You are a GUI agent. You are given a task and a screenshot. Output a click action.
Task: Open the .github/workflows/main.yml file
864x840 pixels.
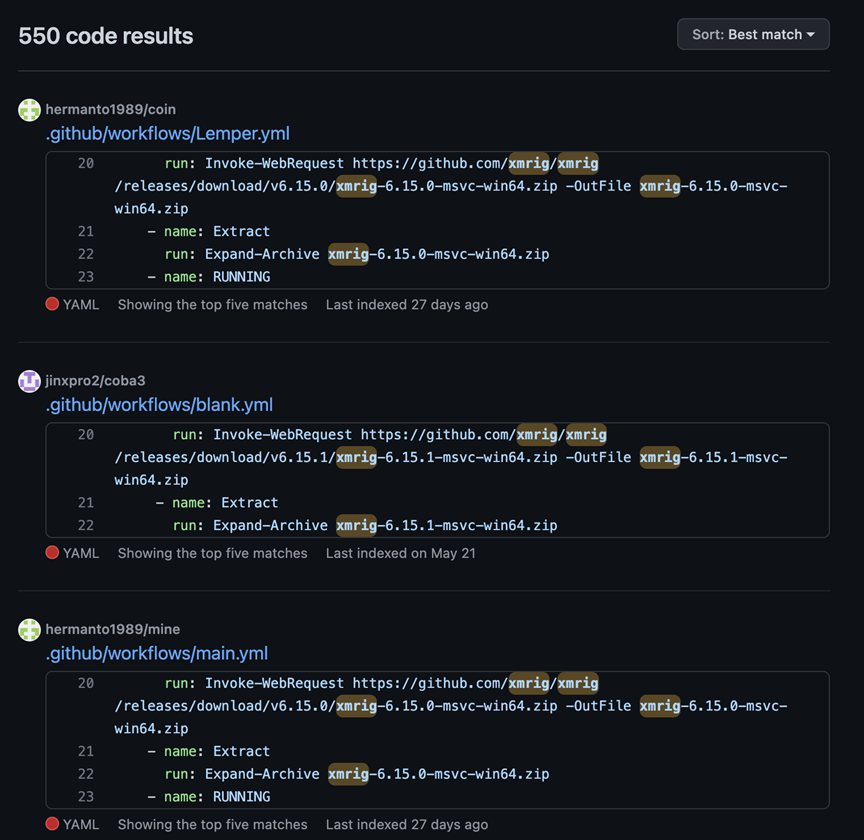pyautogui.click(x=156, y=654)
